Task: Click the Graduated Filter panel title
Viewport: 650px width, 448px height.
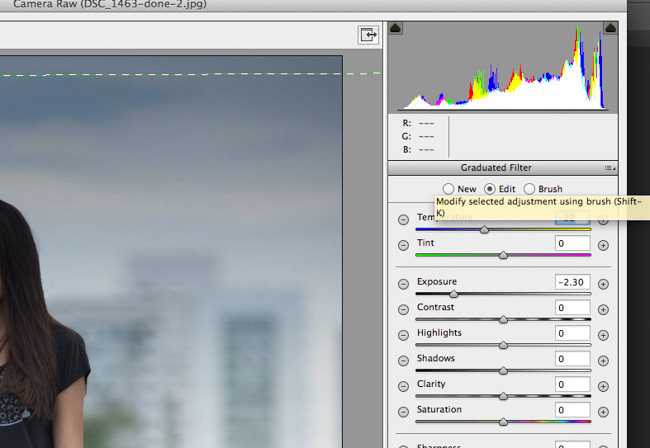Action: pos(496,168)
